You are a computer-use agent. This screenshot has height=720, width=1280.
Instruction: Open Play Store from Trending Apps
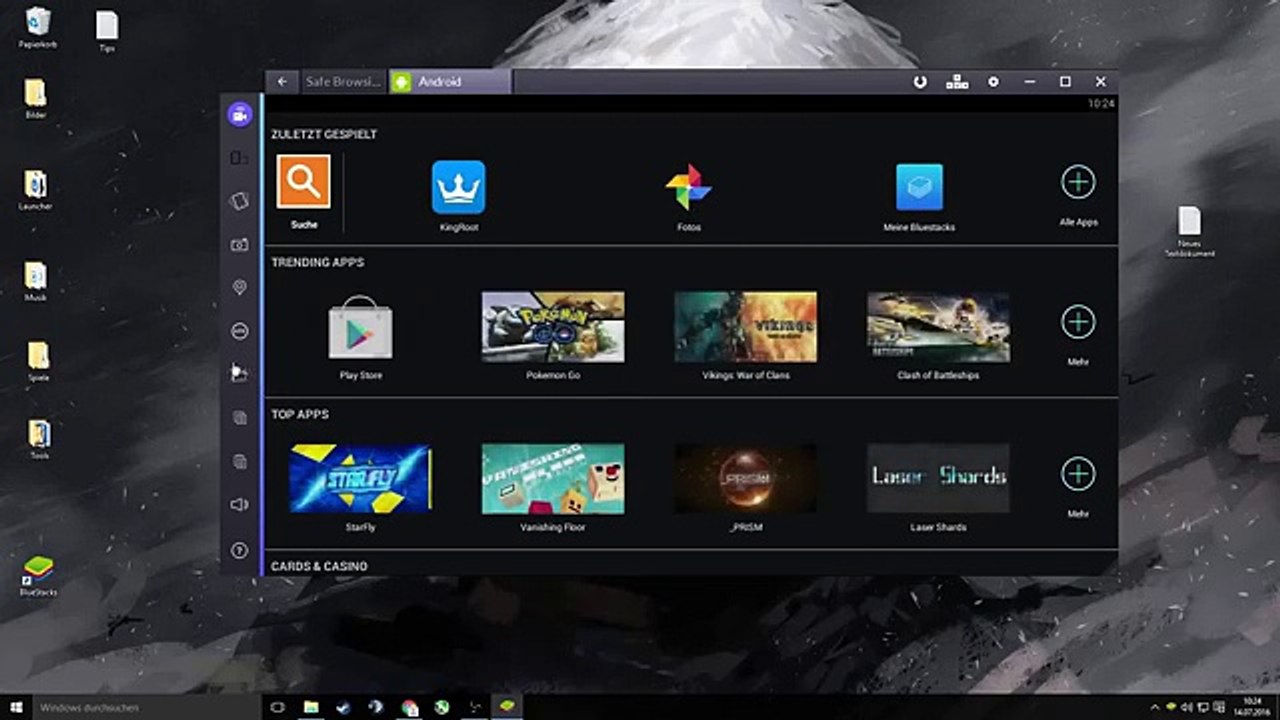point(360,328)
